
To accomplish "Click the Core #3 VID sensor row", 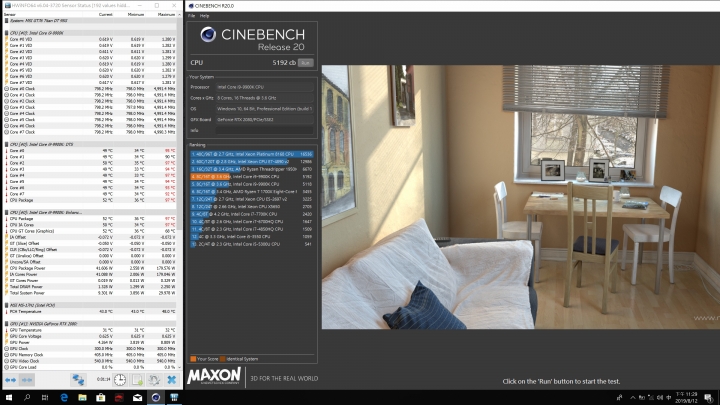I will [x=90, y=58].
